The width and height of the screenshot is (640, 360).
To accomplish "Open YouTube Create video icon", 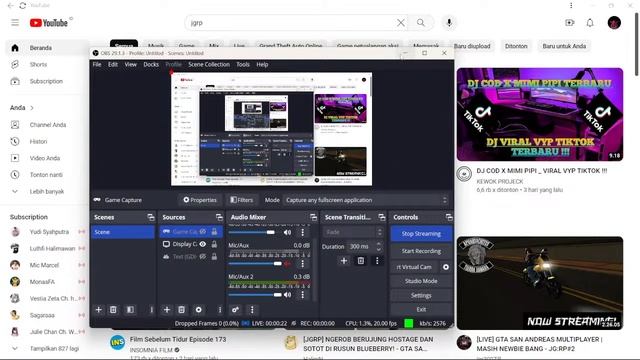I will point(569,23).
